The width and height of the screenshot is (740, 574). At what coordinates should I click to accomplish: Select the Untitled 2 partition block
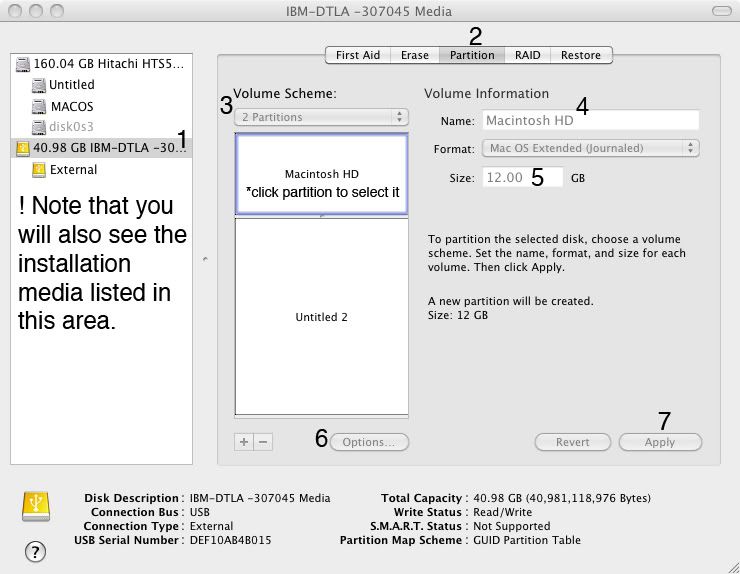tap(321, 317)
